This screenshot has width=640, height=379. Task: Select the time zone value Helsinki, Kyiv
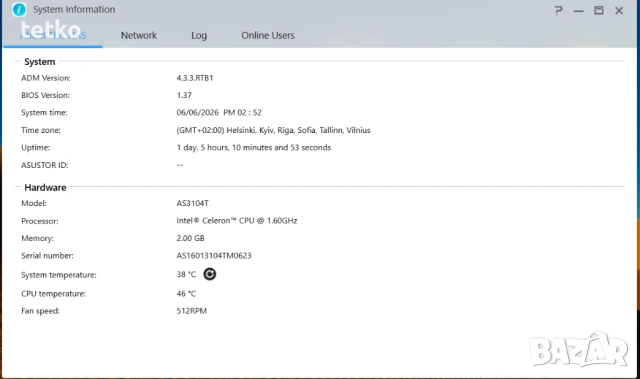tap(273, 130)
